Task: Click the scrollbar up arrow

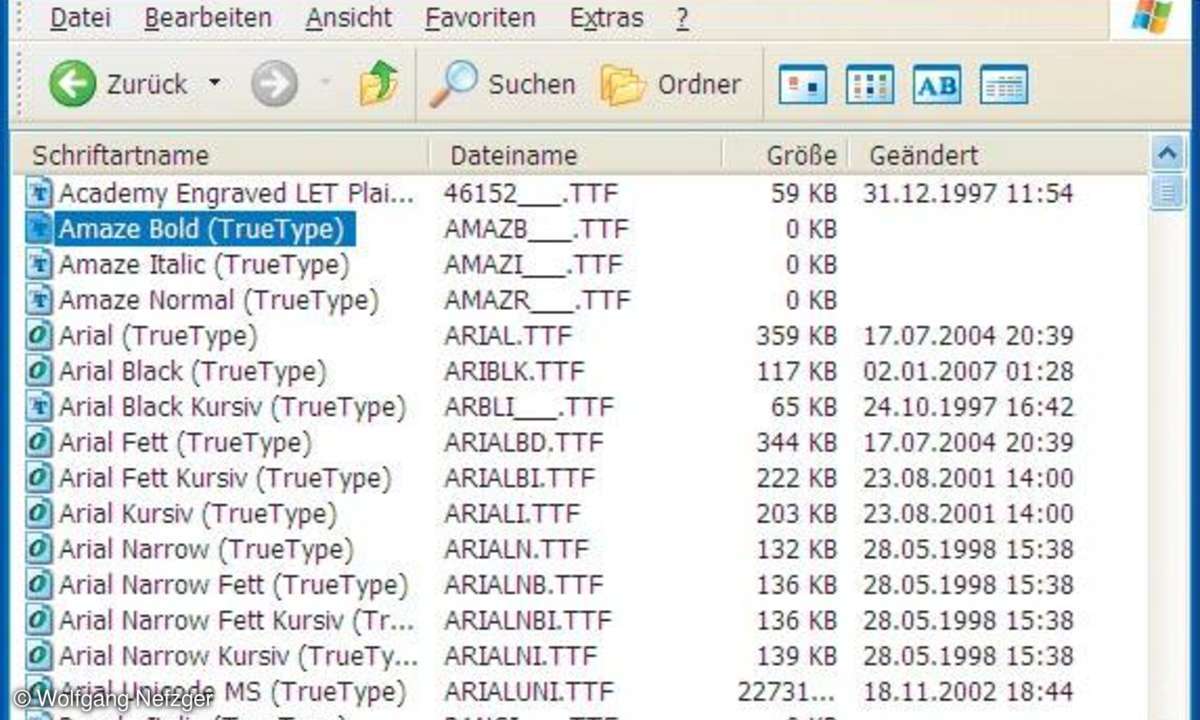Action: pyautogui.click(x=1167, y=153)
